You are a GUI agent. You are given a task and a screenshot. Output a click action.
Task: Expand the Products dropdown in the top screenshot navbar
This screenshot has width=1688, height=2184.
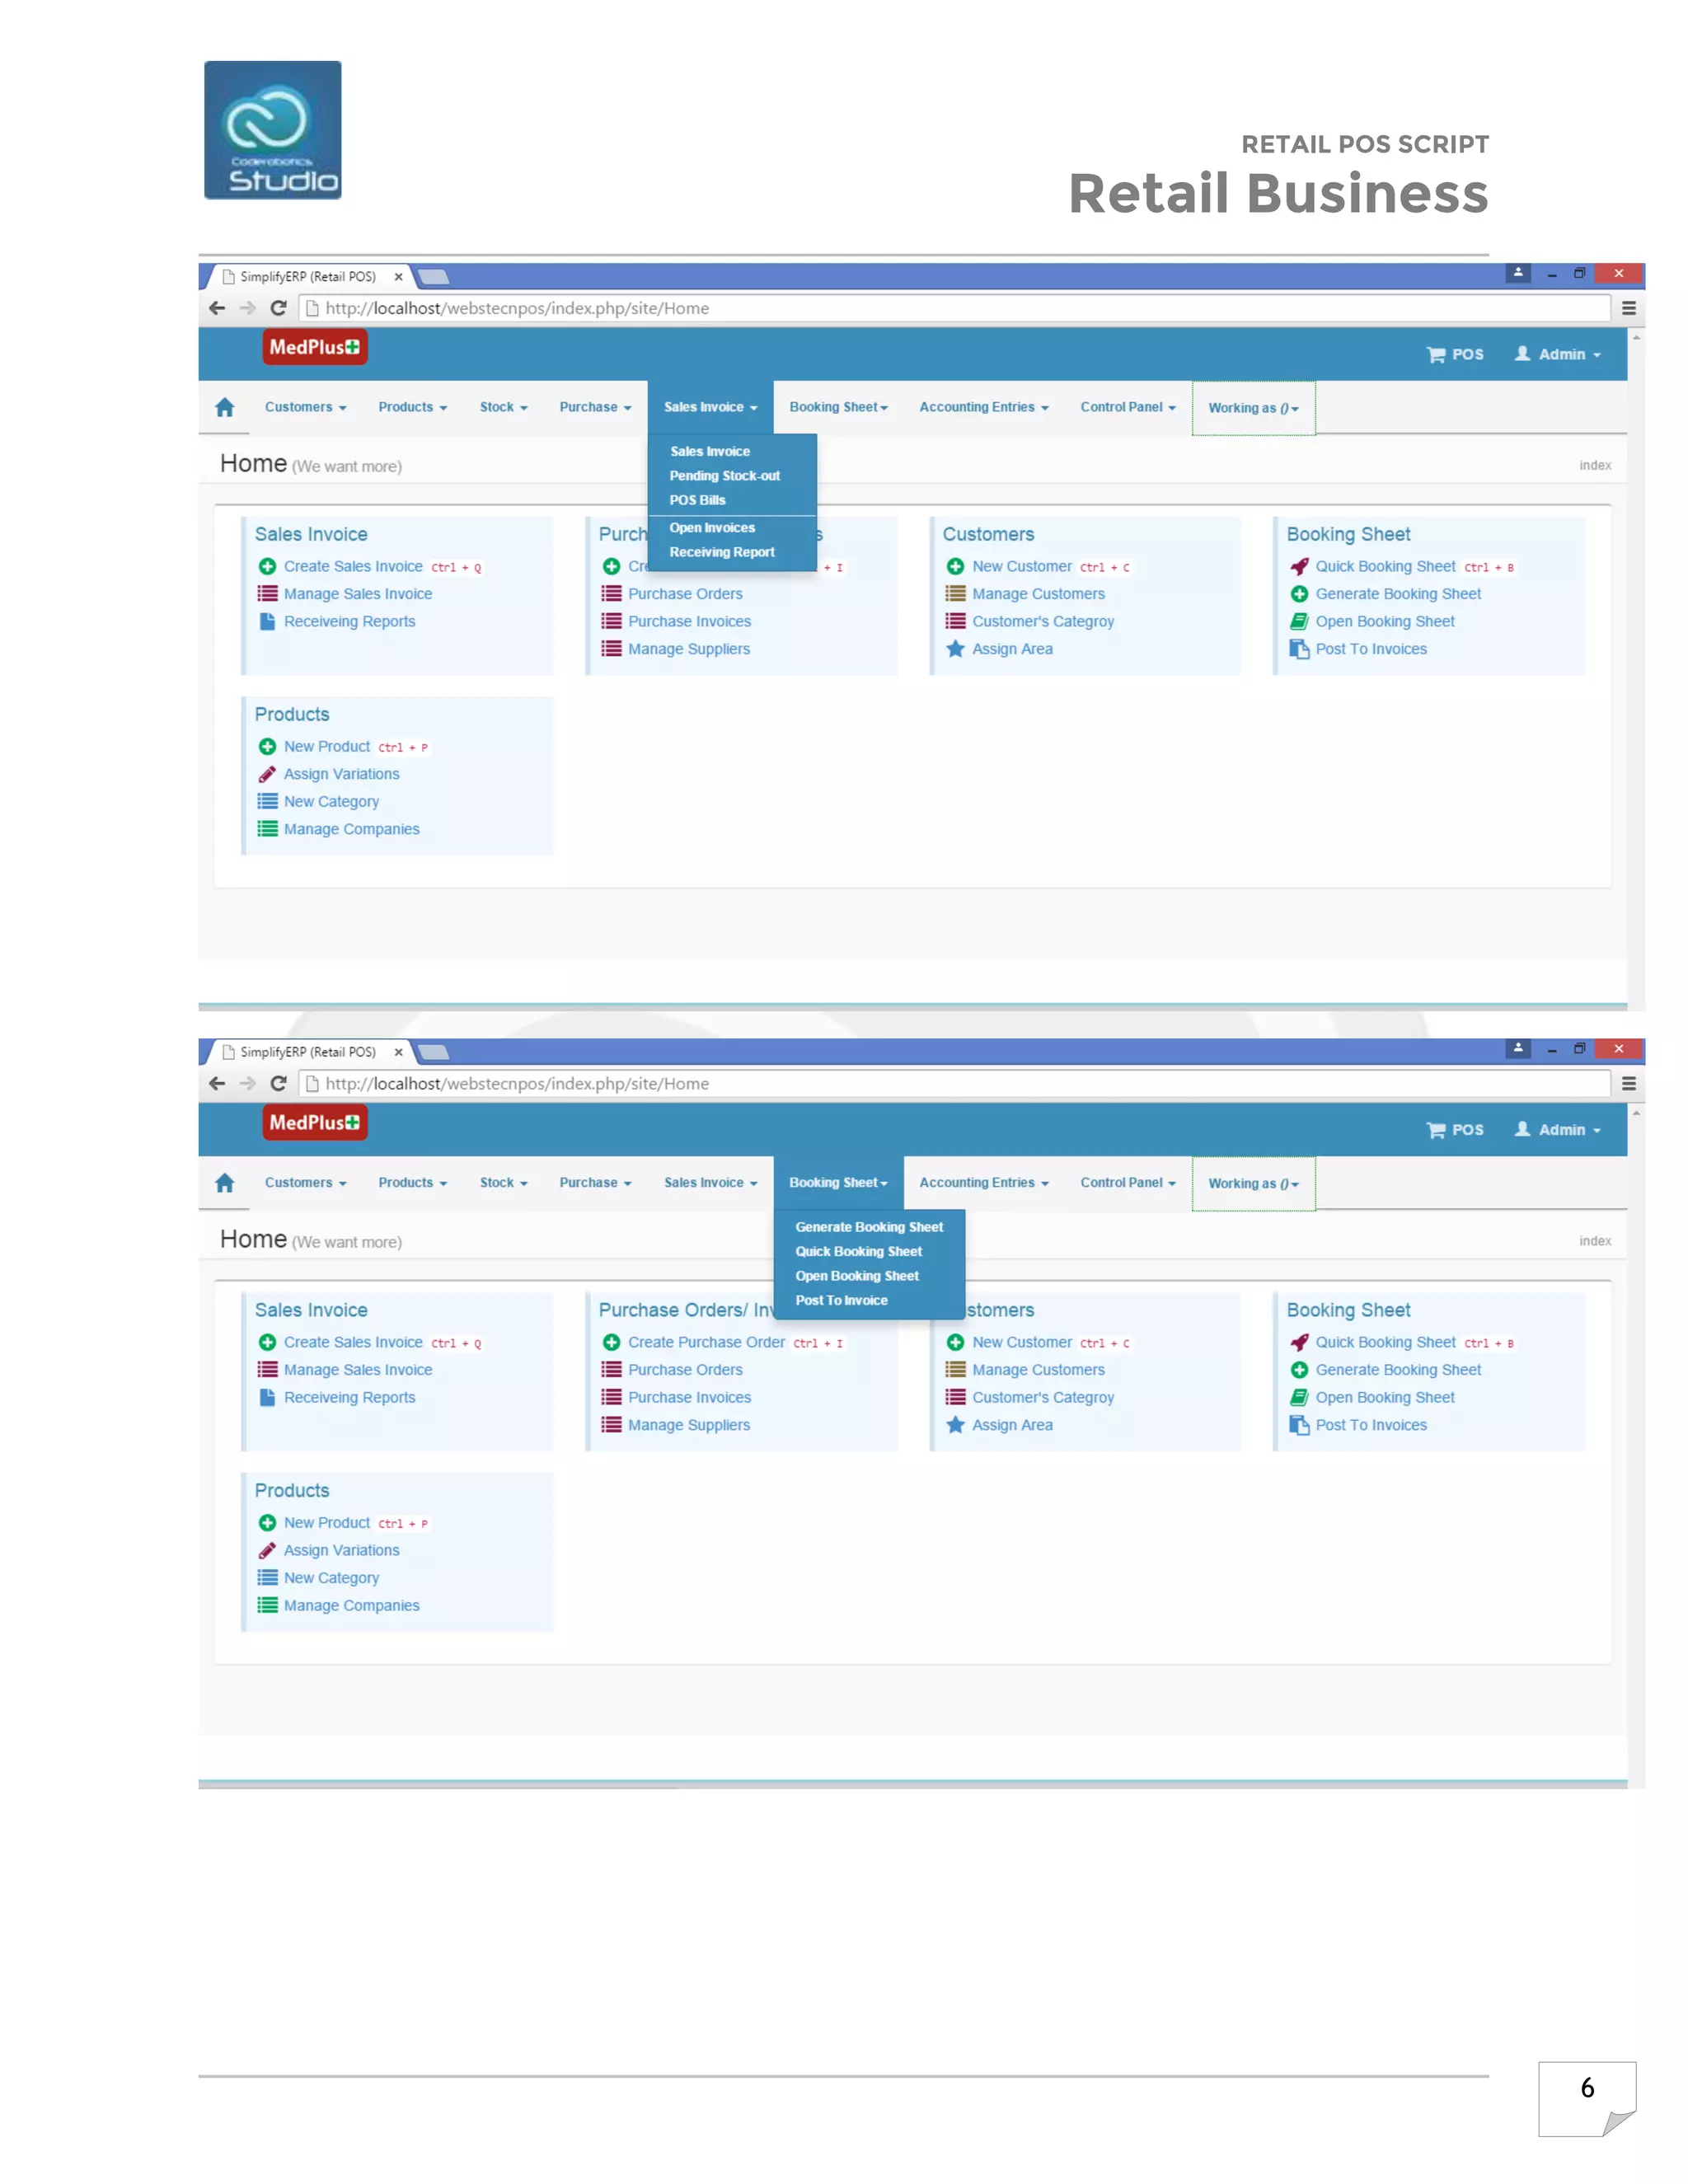pyautogui.click(x=412, y=407)
